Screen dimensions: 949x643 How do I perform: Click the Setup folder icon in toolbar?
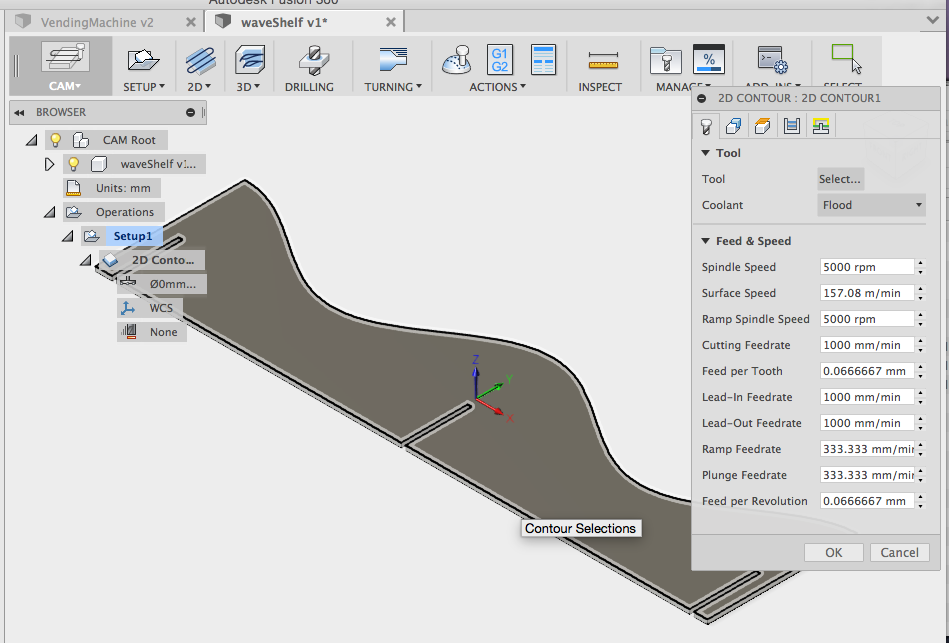(143, 60)
